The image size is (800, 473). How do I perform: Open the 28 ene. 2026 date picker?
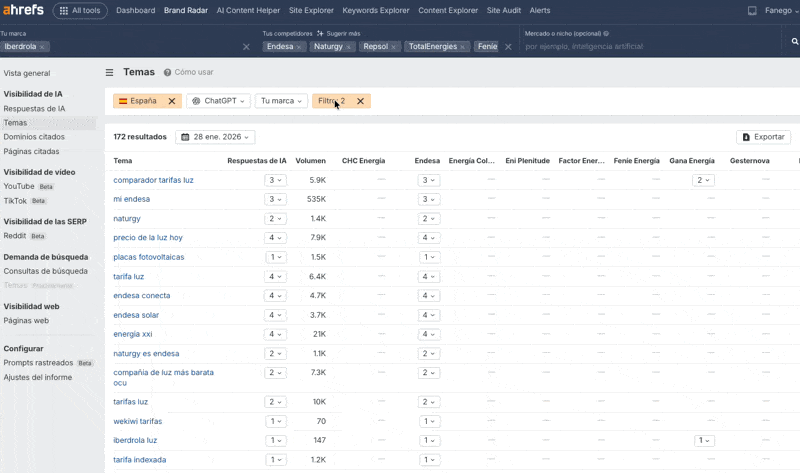(215, 137)
